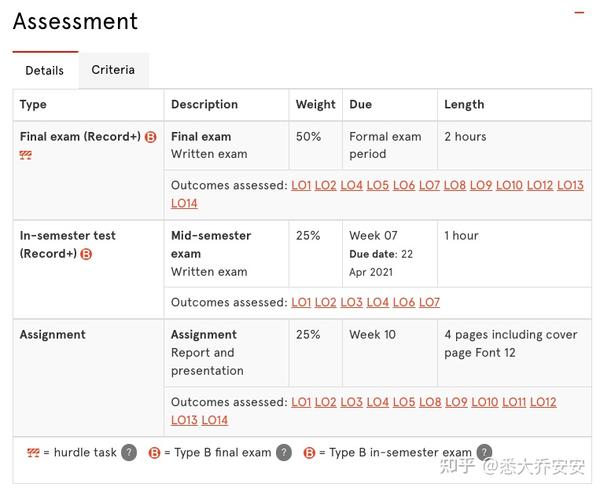Select the Details tab
This screenshot has width=600, height=491.
[45, 70]
